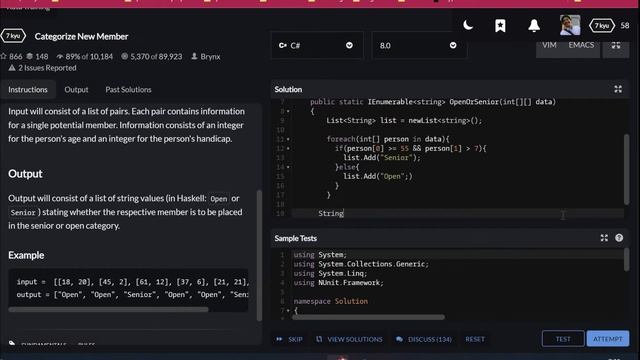Click 7 kyu rank badge next to avatar
The image size is (640, 360).
[x=602, y=26]
